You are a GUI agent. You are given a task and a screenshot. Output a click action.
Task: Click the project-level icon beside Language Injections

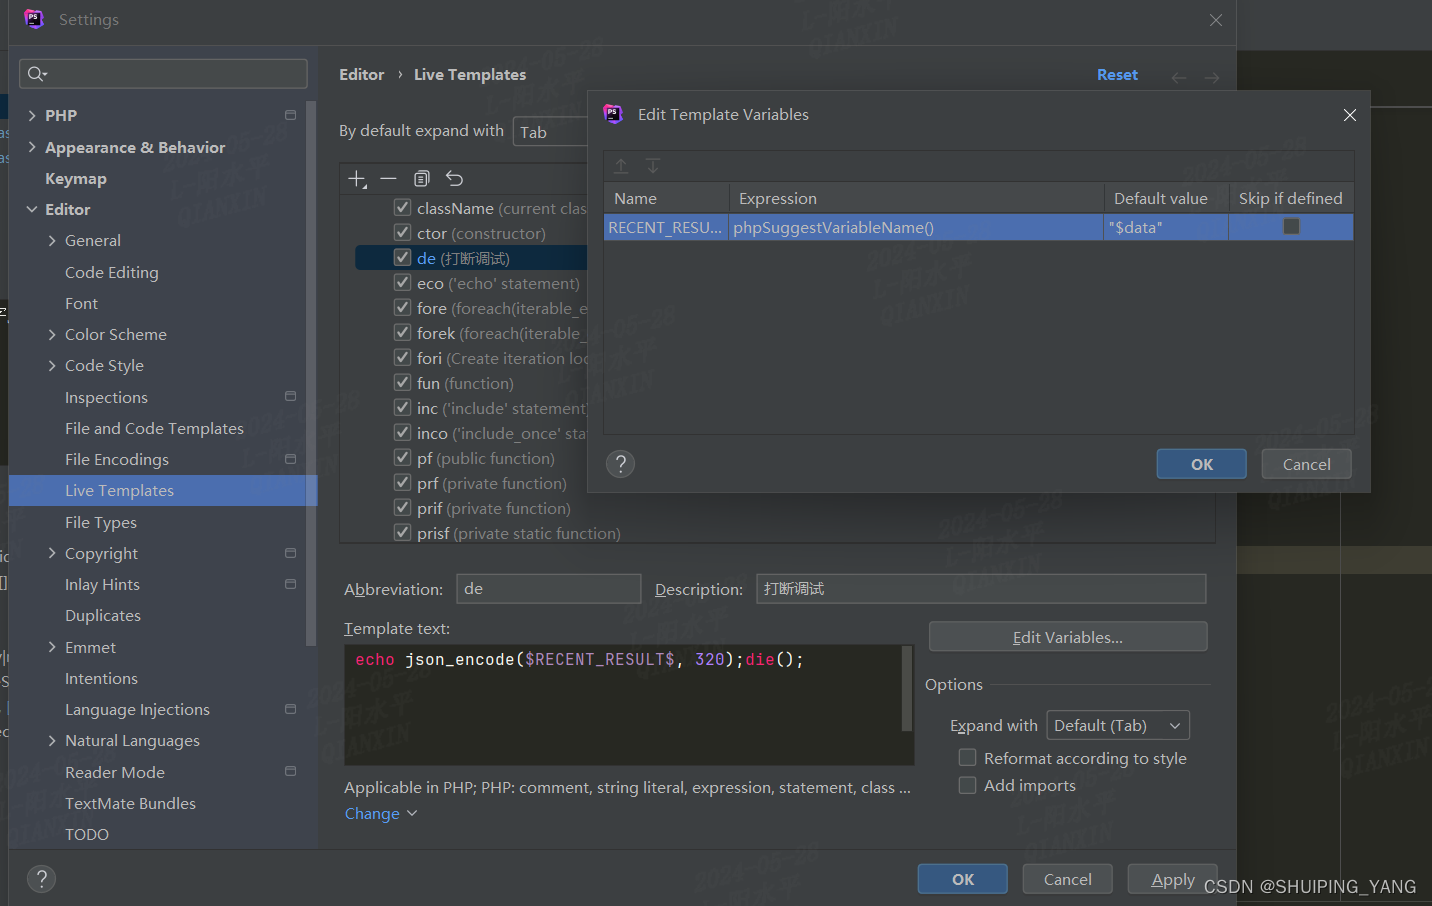coord(291,709)
